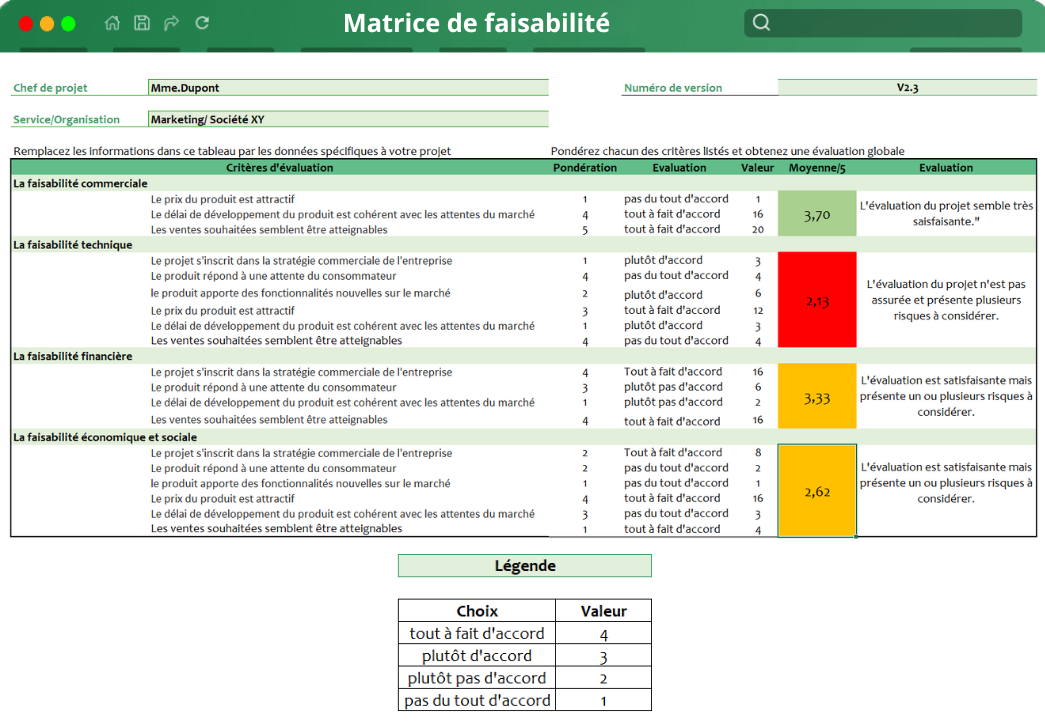The width and height of the screenshot is (1045, 727).
Task: Select the 'plutôt pas d'accord' legend option
Action: pos(477,677)
